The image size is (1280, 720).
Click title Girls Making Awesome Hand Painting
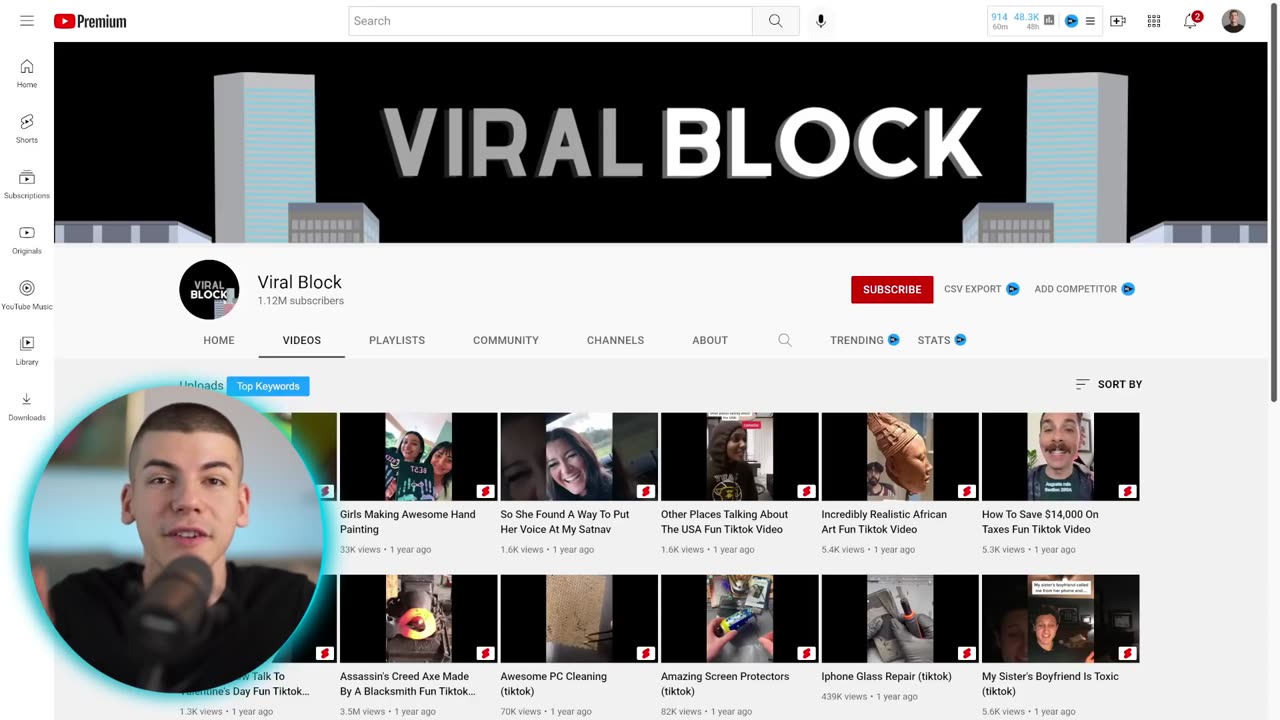(408, 522)
